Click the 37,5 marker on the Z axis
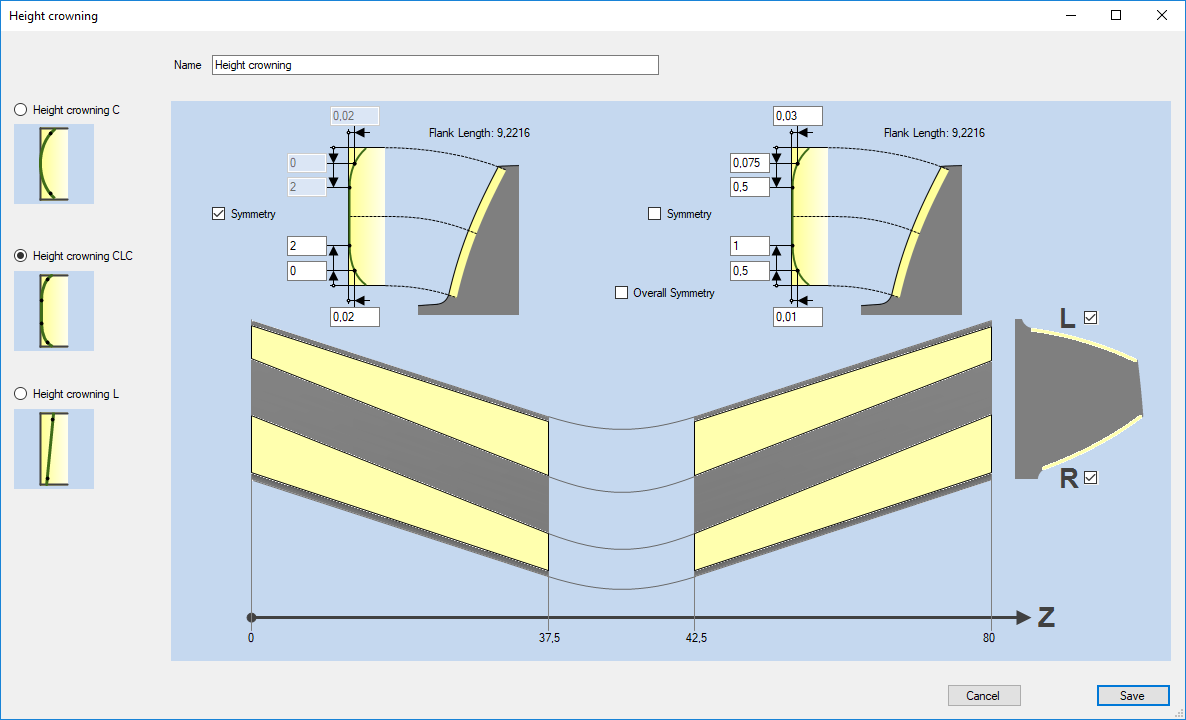 549,638
